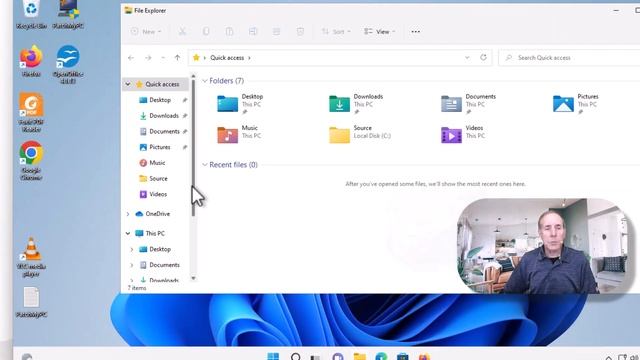640x360 pixels.
Task: Select OneDrive in navigation pane
Action: (157, 214)
